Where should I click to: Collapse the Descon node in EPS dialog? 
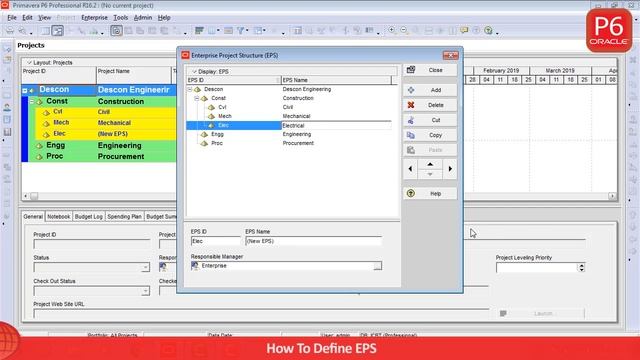click(x=190, y=89)
